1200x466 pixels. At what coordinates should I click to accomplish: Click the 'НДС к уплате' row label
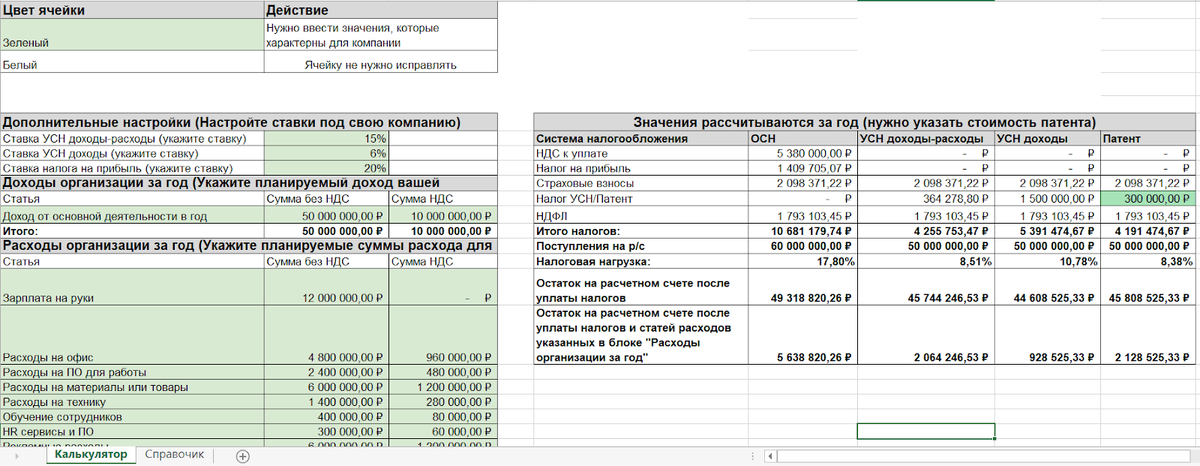pos(641,154)
